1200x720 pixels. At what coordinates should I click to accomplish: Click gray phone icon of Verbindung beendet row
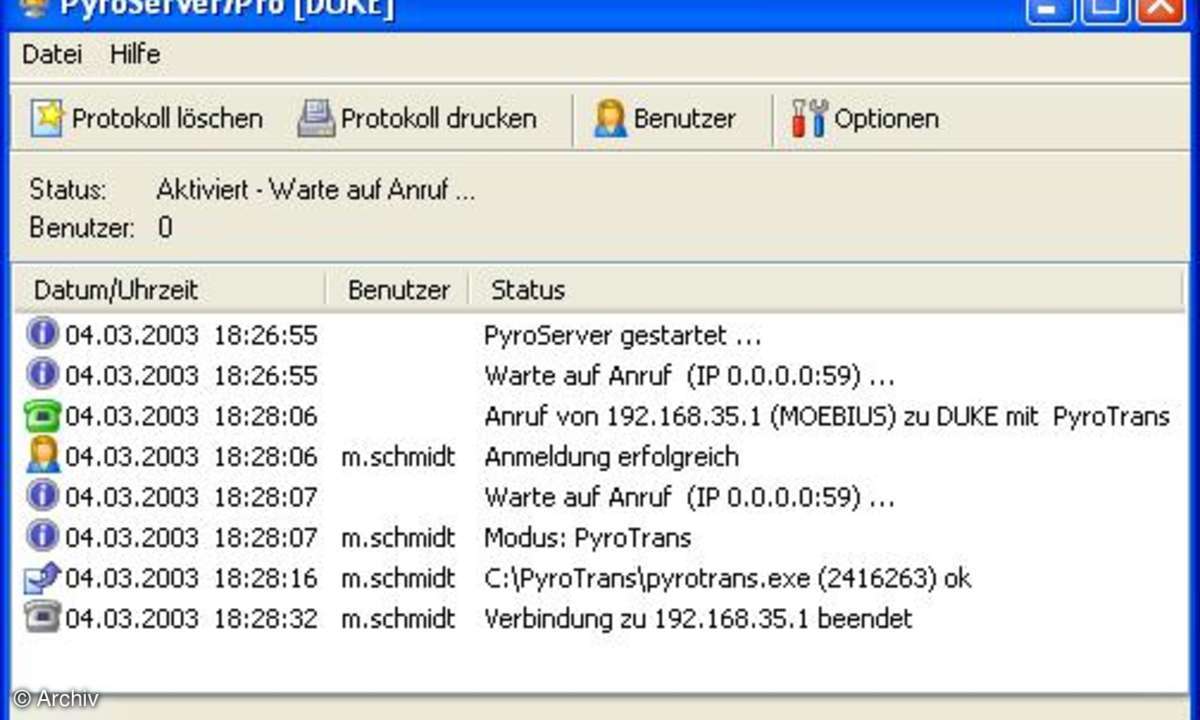[43, 619]
